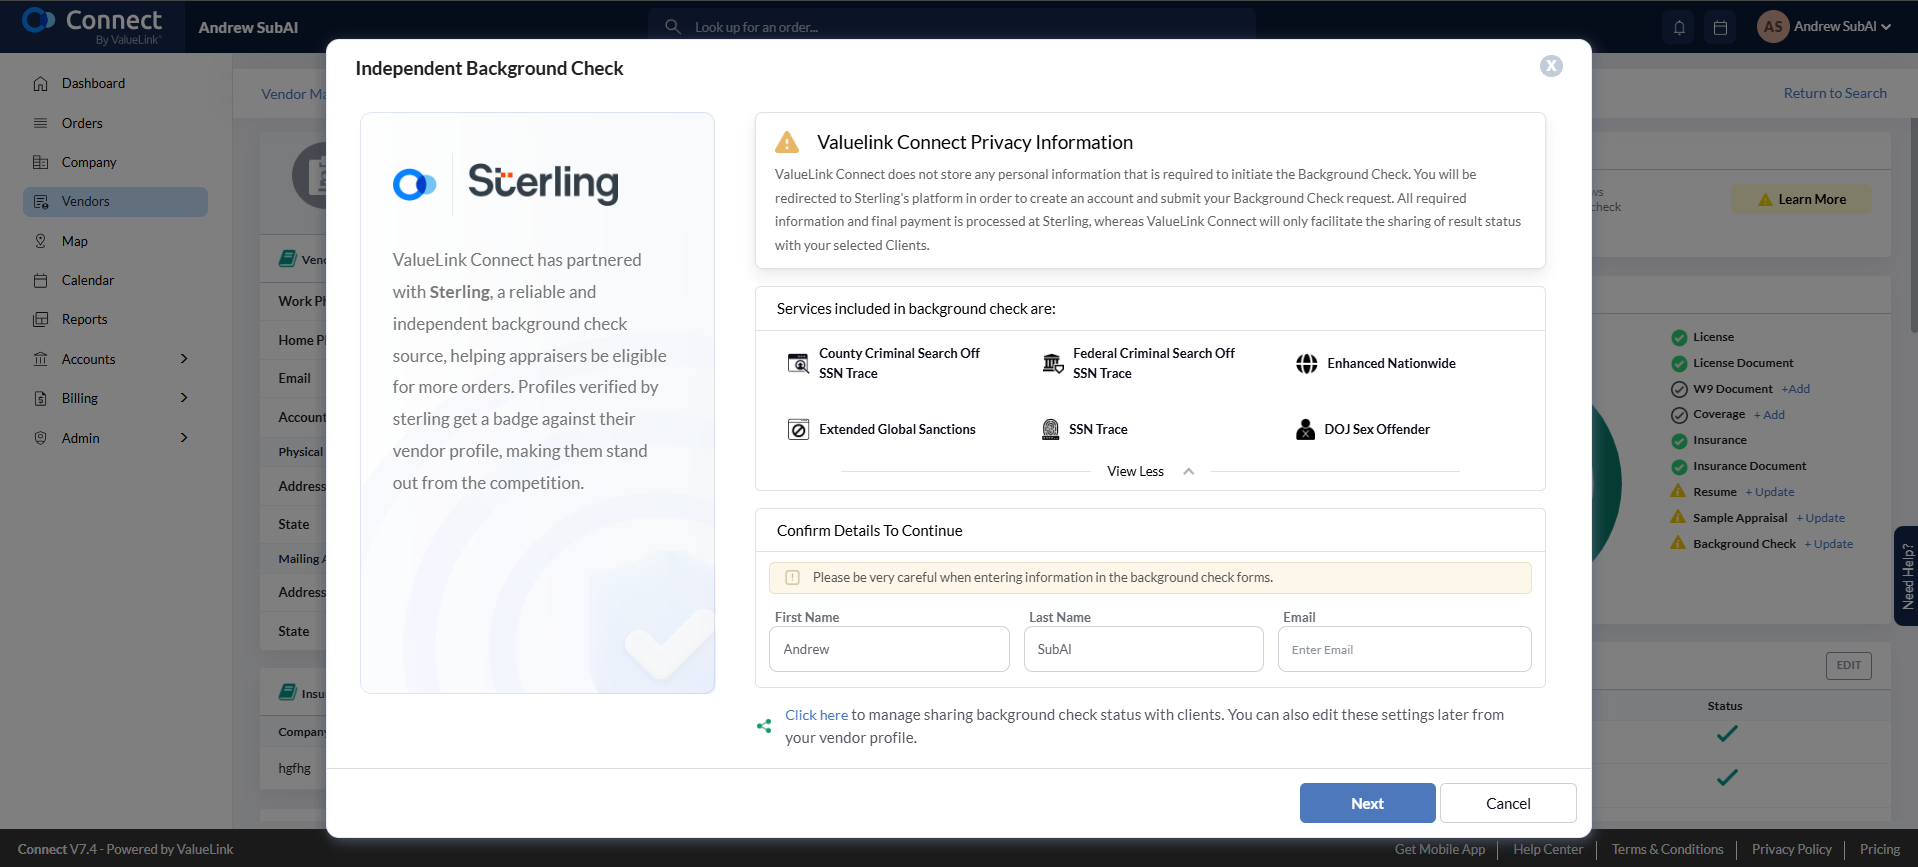
Task: Click the EDIT button in background
Action: 1848,665
